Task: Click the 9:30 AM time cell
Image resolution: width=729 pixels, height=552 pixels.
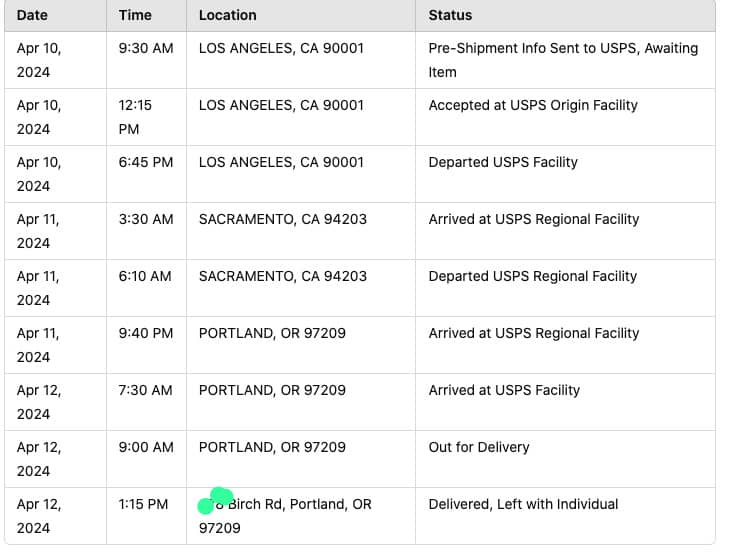Action: (x=145, y=48)
